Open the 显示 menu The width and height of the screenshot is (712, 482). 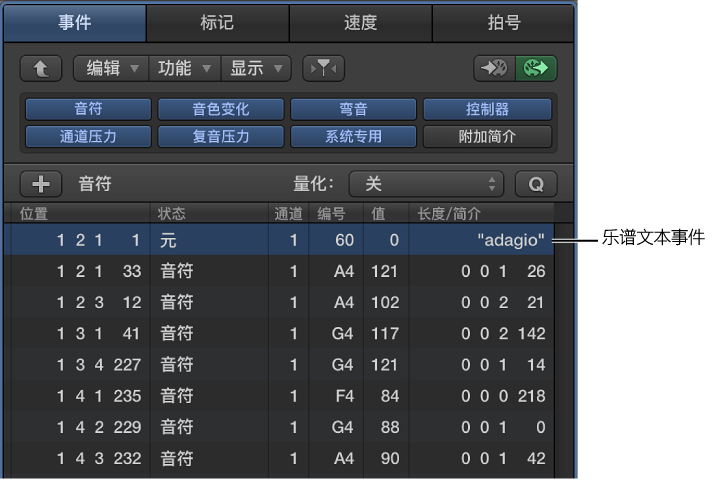coord(256,69)
